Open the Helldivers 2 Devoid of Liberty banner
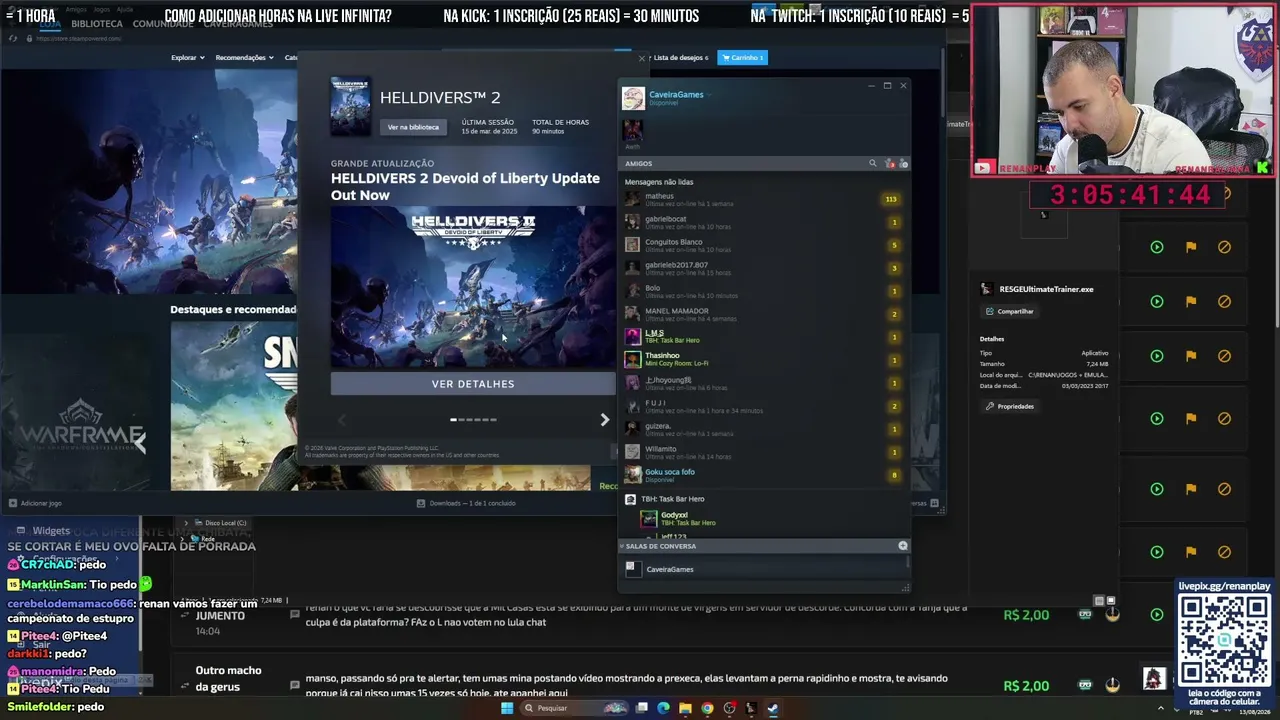The width and height of the screenshot is (1280, 720). [x=473, y=287]
